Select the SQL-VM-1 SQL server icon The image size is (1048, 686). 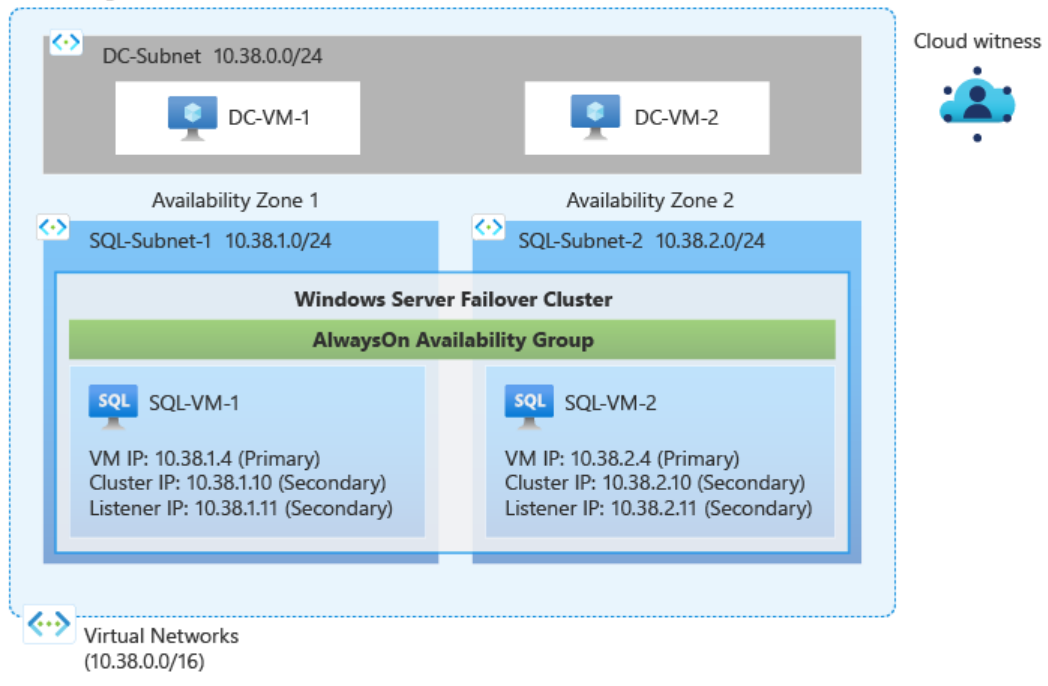pyautogui.click(x=113, y=407)
